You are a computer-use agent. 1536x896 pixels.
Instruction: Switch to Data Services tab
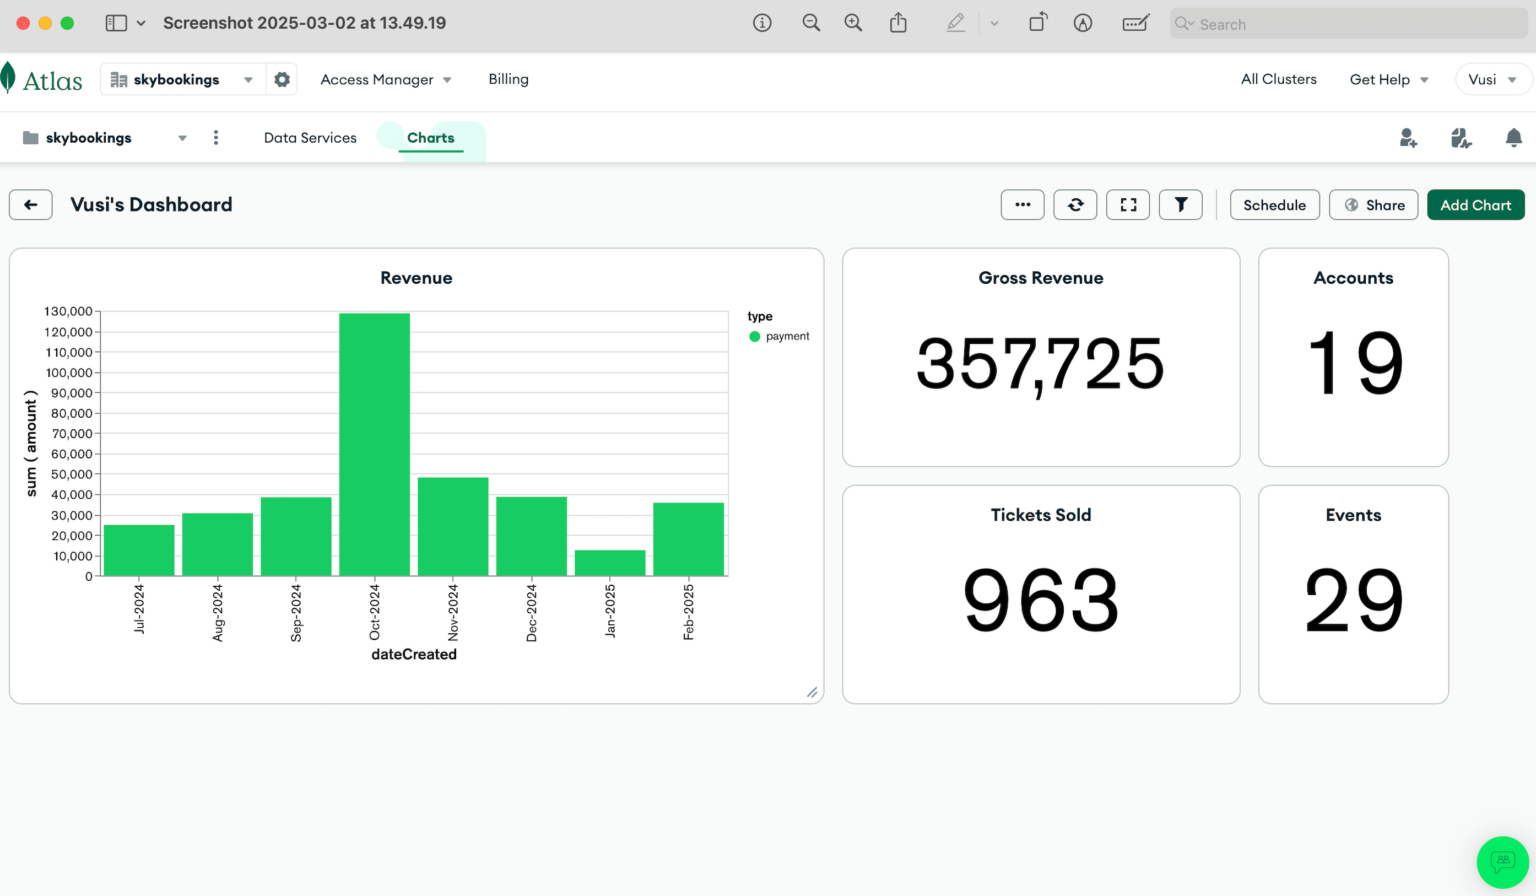point(310,138)
